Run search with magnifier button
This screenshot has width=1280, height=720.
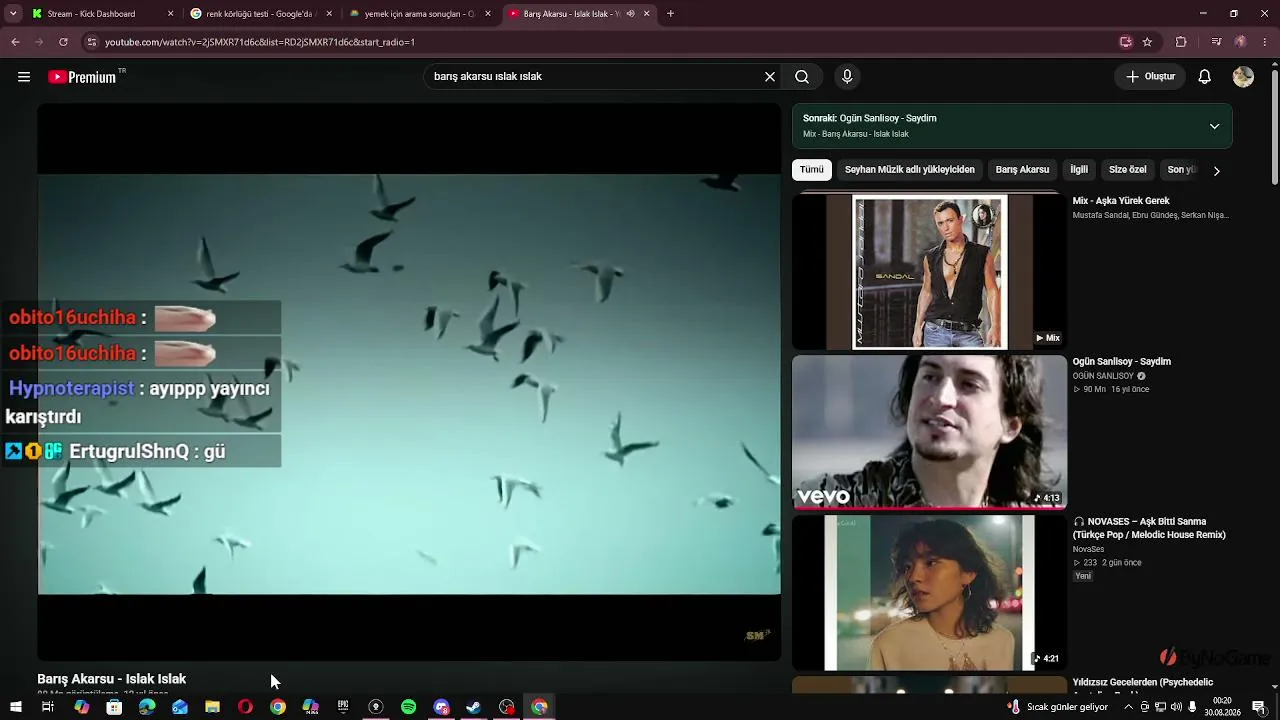pos(802,77)
